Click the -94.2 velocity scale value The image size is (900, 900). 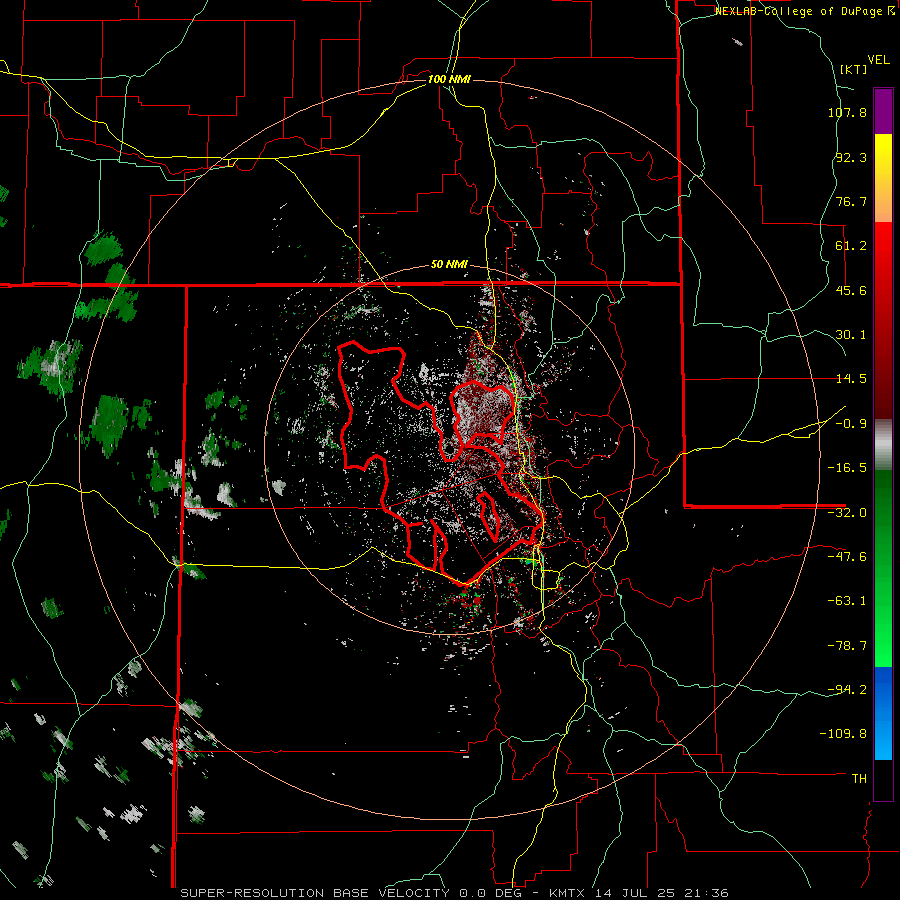(847, 689)
